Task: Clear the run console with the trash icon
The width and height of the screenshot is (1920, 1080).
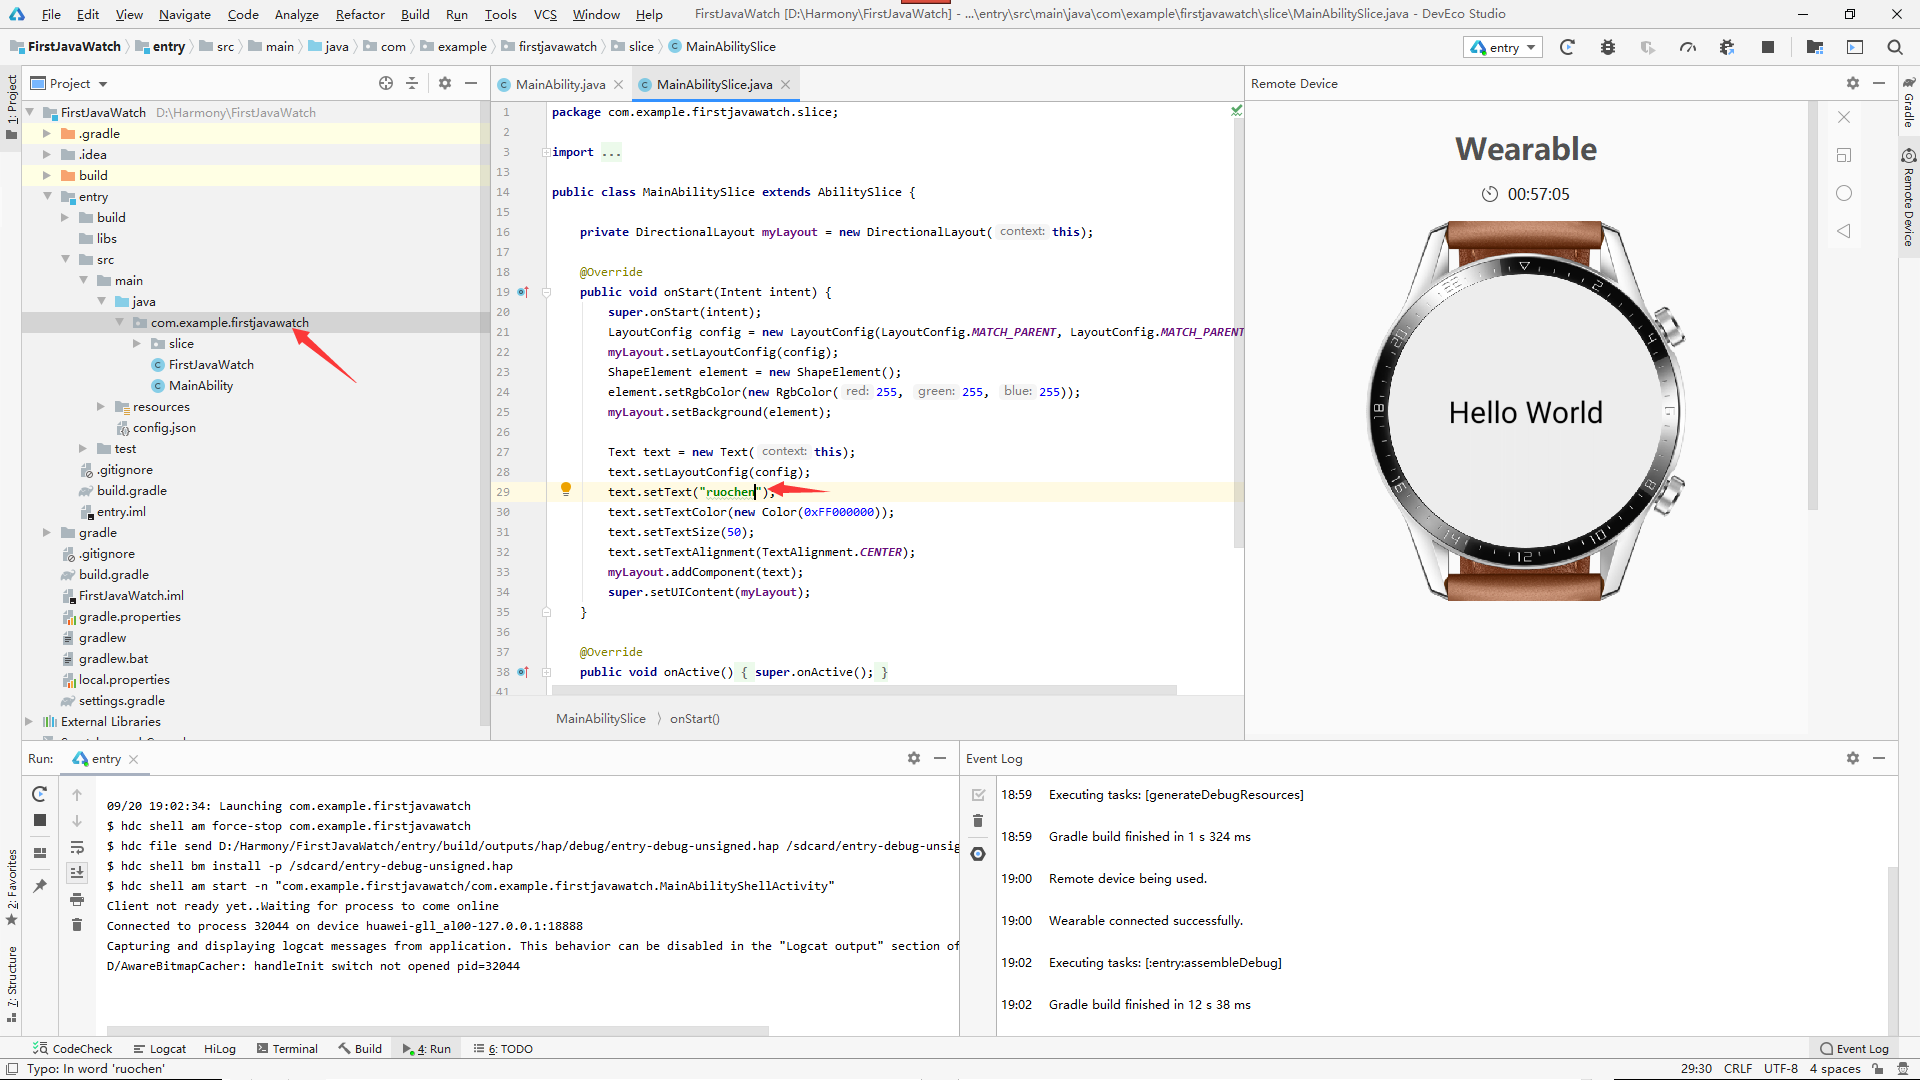Action: (x=77, y=925)
